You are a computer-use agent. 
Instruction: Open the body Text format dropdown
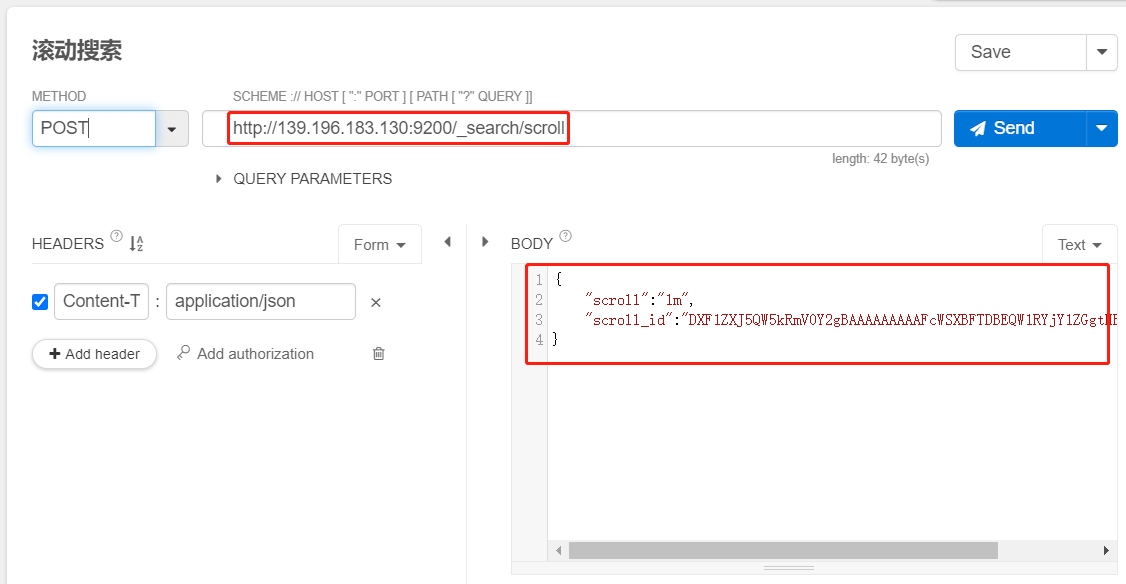tap(1079, 245)
